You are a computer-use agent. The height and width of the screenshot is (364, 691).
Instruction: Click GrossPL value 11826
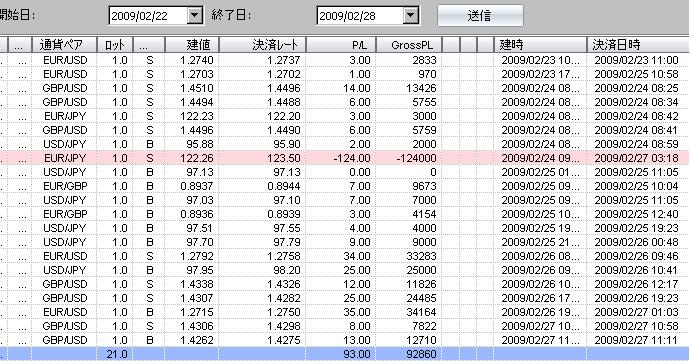tap(421, 284)
